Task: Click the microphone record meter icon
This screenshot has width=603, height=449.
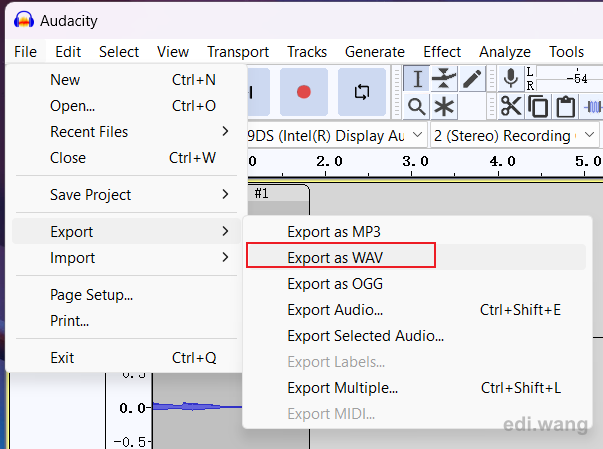Action: pyautogui.click(x=511, y=78)
